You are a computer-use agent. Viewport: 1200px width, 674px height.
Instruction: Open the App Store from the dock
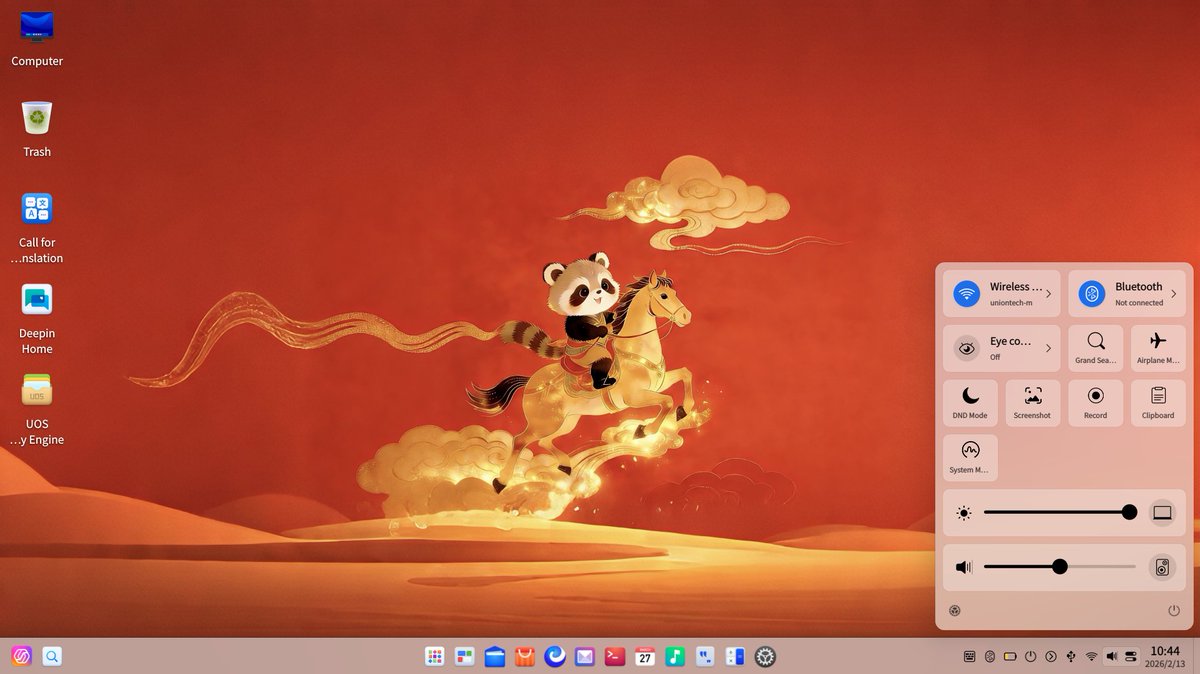click(x=524, y=656)
